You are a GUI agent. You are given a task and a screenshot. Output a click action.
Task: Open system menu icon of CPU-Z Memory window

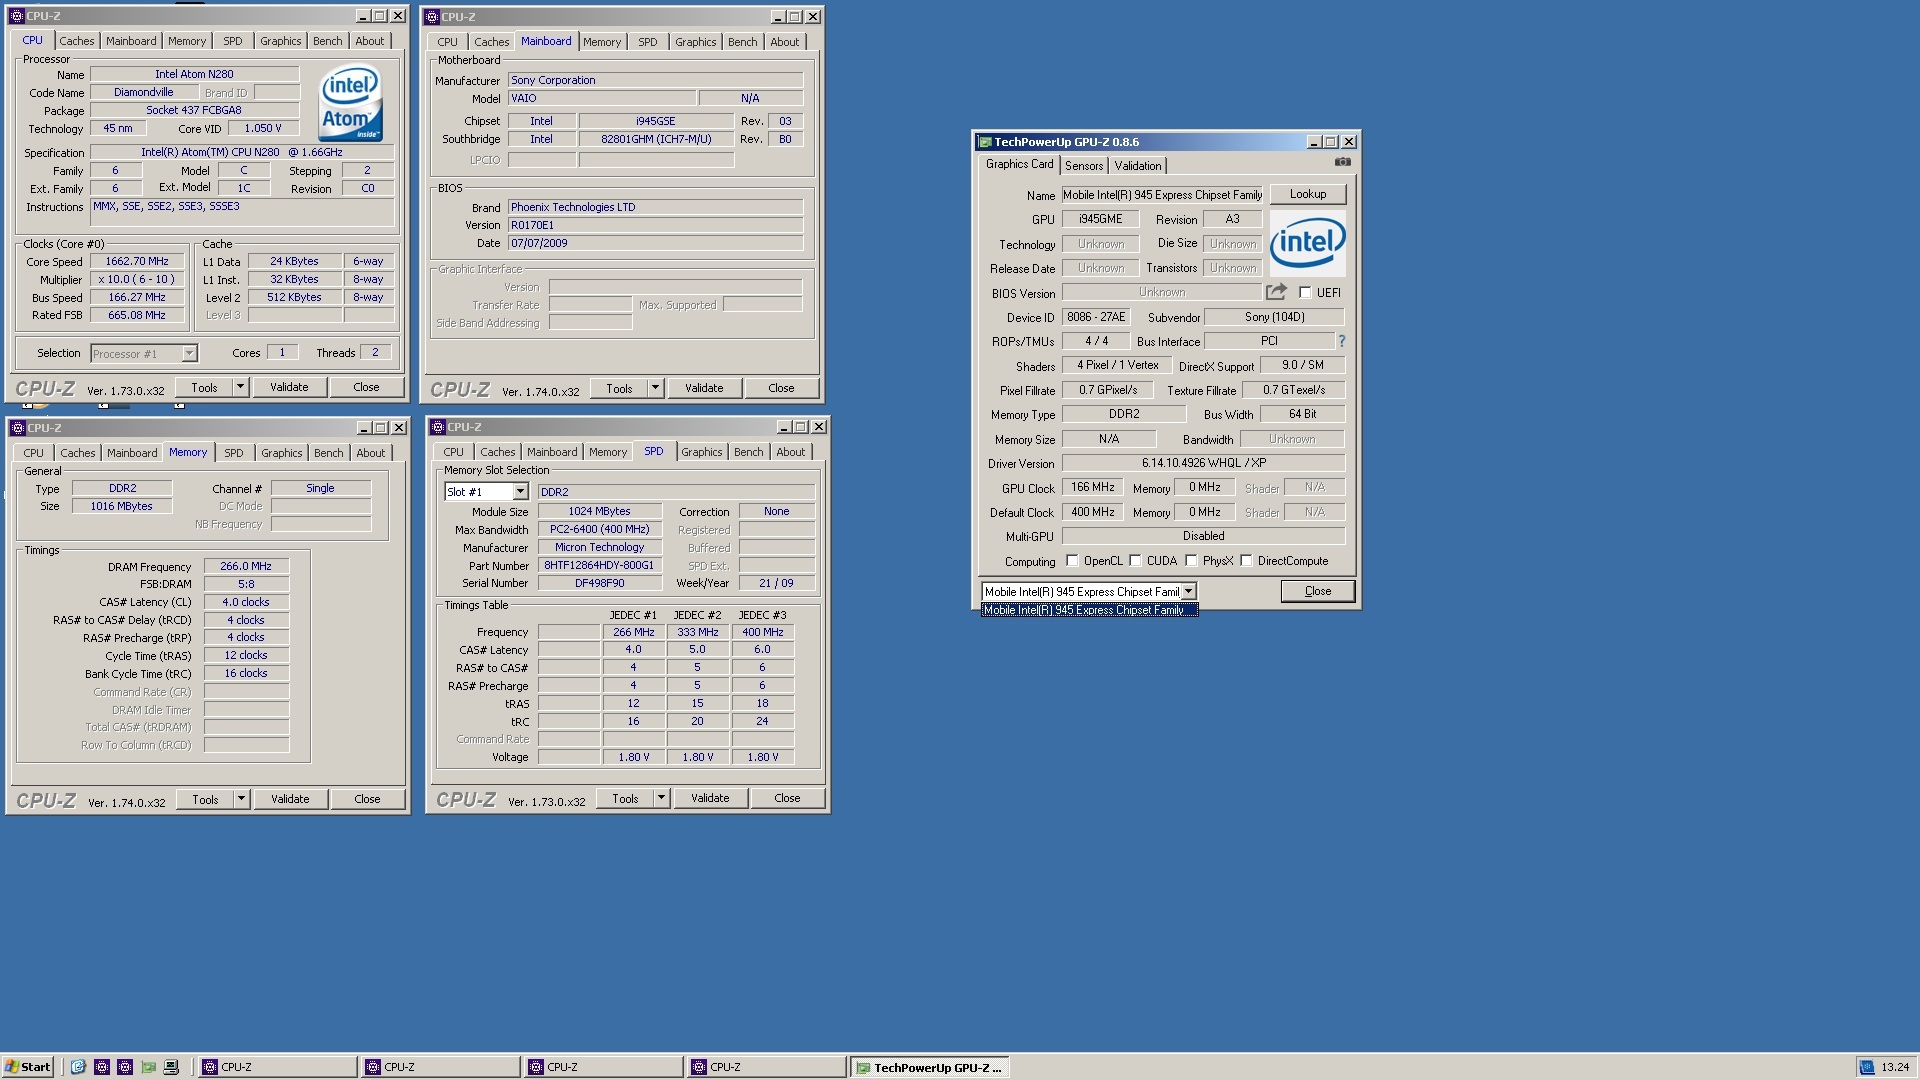(17, 428)
